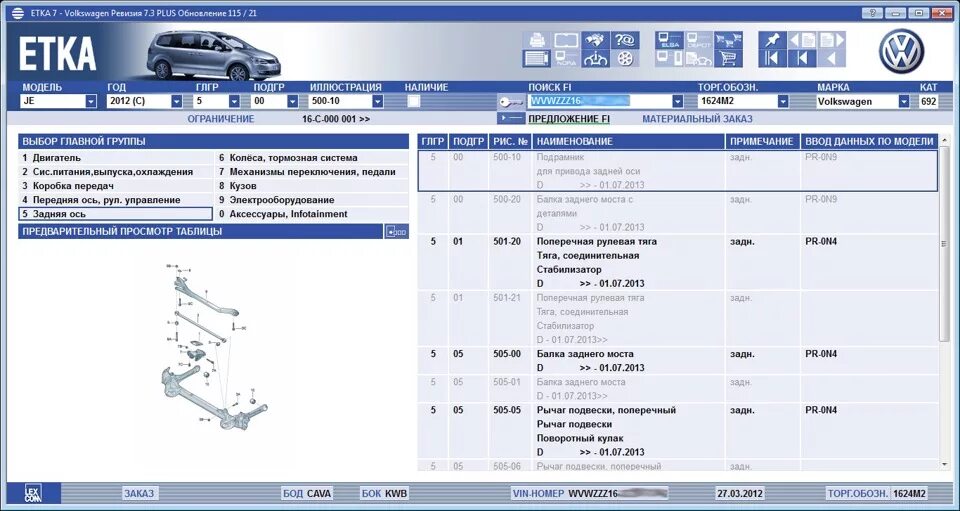960x511 pixels.
Task: Open the ИЛЛЮСТРАЦИЯ dropdown showing 500-10
Action: 378,102
